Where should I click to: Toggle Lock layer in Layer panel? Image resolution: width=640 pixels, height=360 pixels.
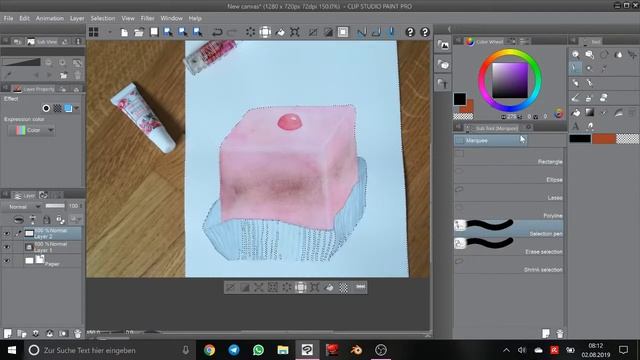point(47,220)
